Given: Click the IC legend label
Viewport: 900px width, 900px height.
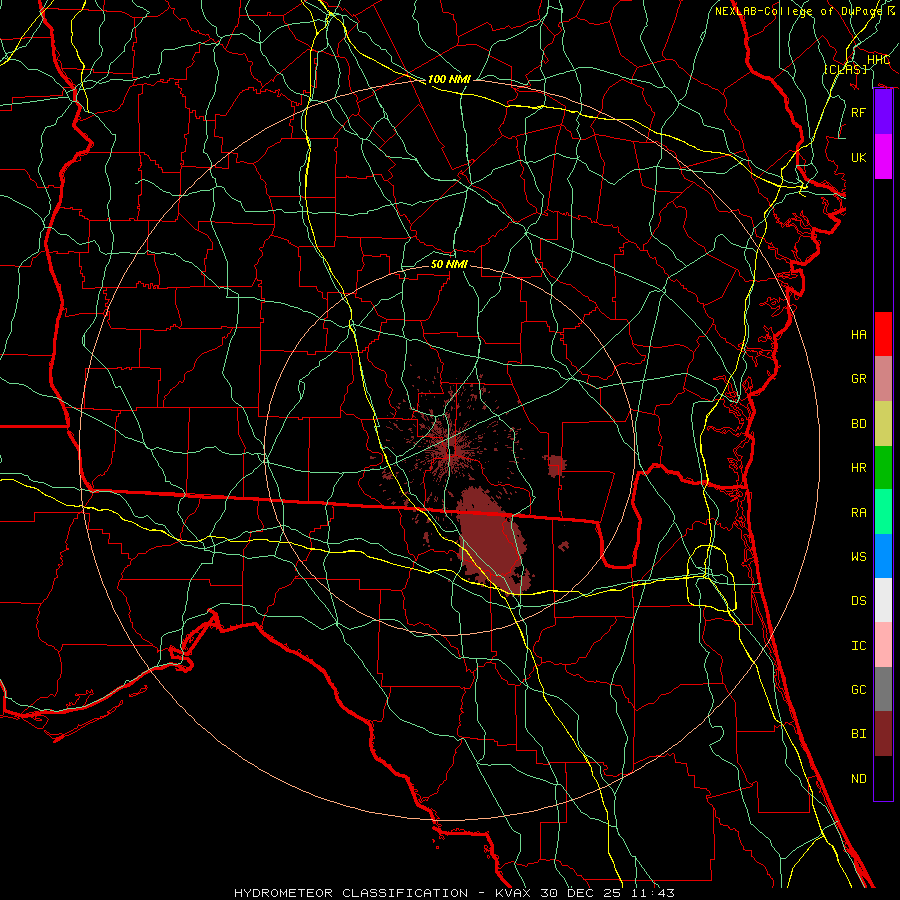Looking at the screenshot, I should point(859,646).
